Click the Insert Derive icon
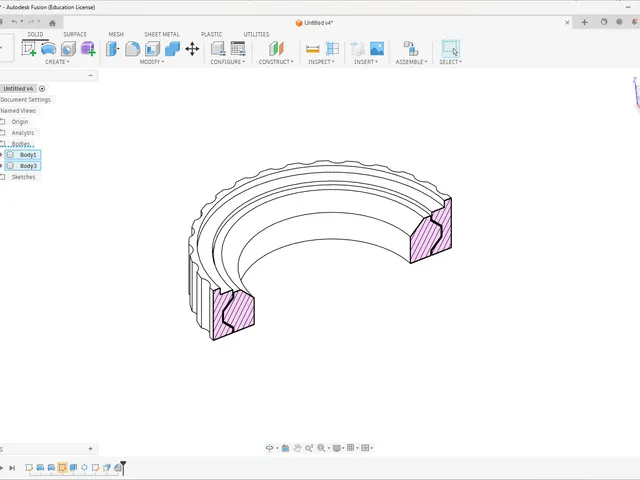 [x=357, y=49]
